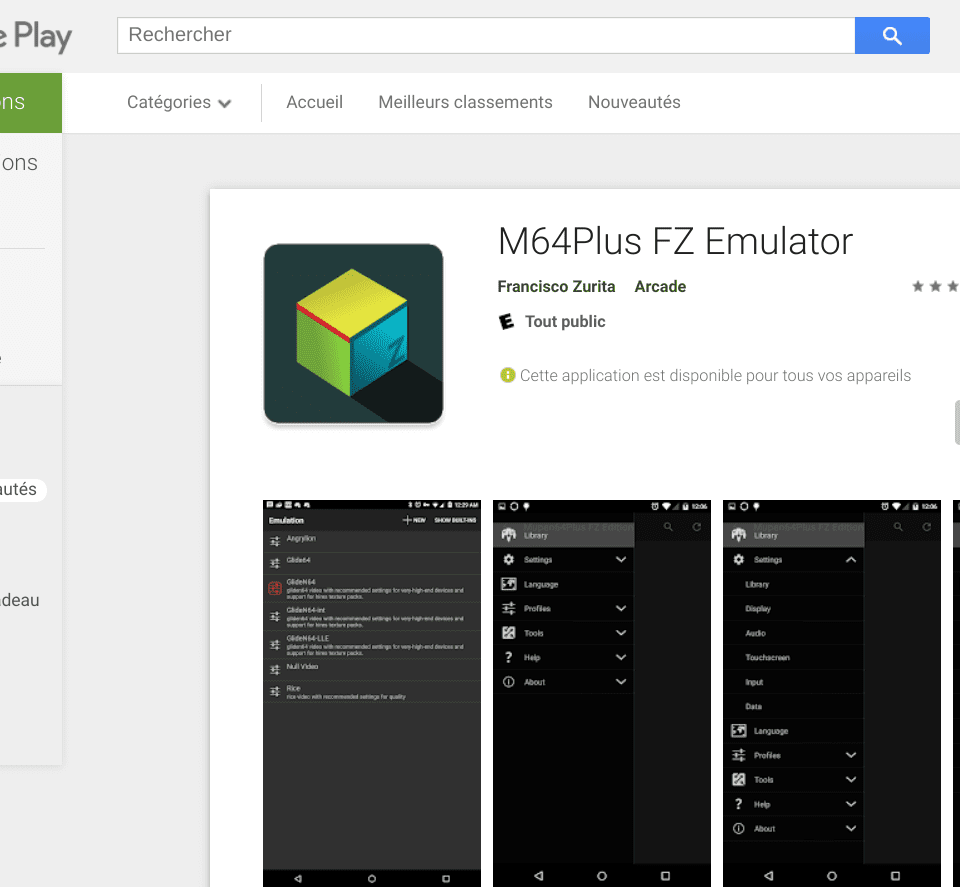960x887 pixels.
Task: Click Tools chevron in second screenshot
Action: coord(621,633)
